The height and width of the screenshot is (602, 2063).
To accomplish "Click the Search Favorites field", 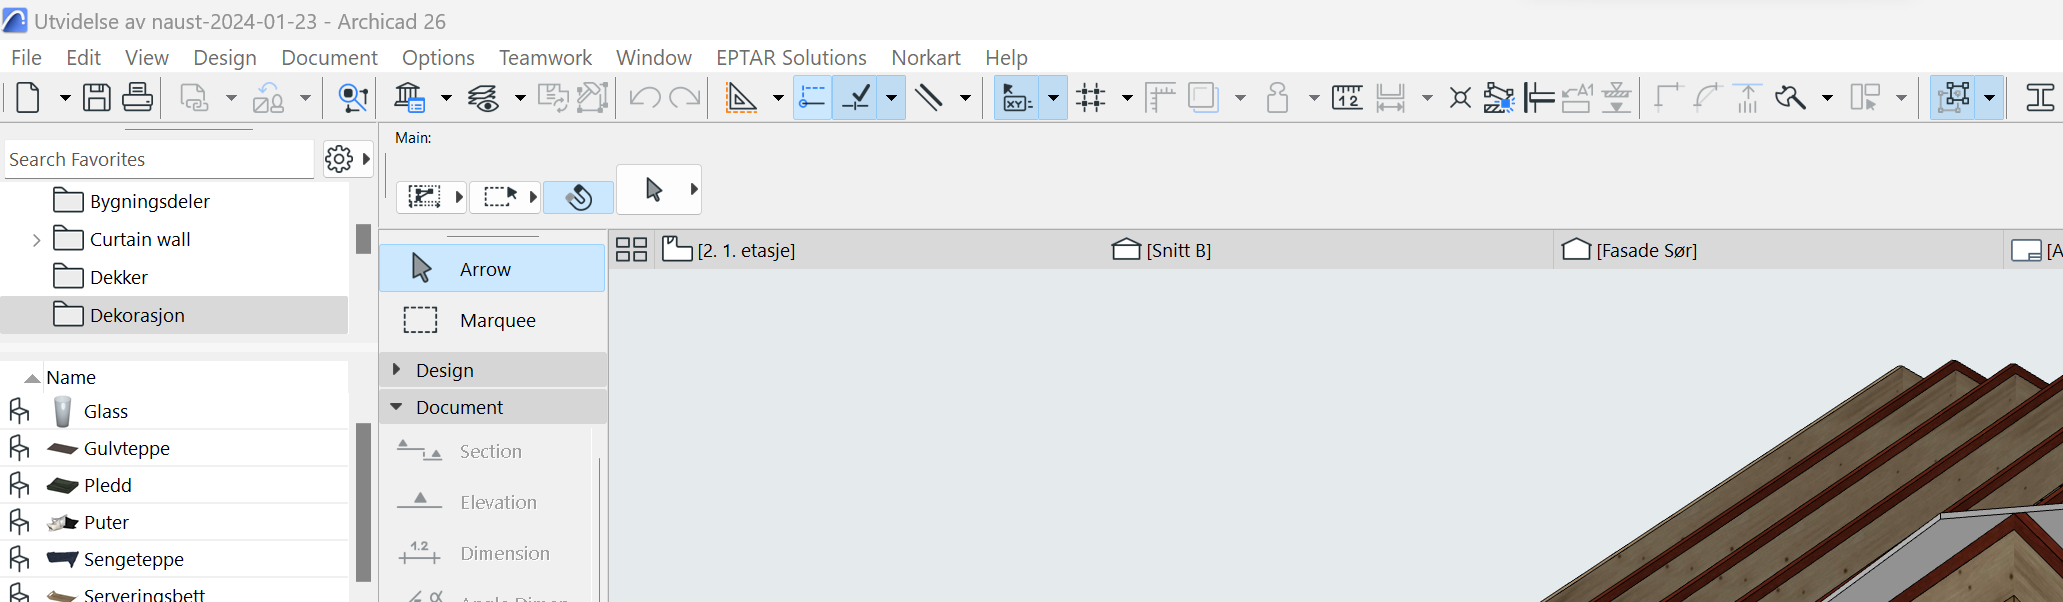I will point(158,160).
